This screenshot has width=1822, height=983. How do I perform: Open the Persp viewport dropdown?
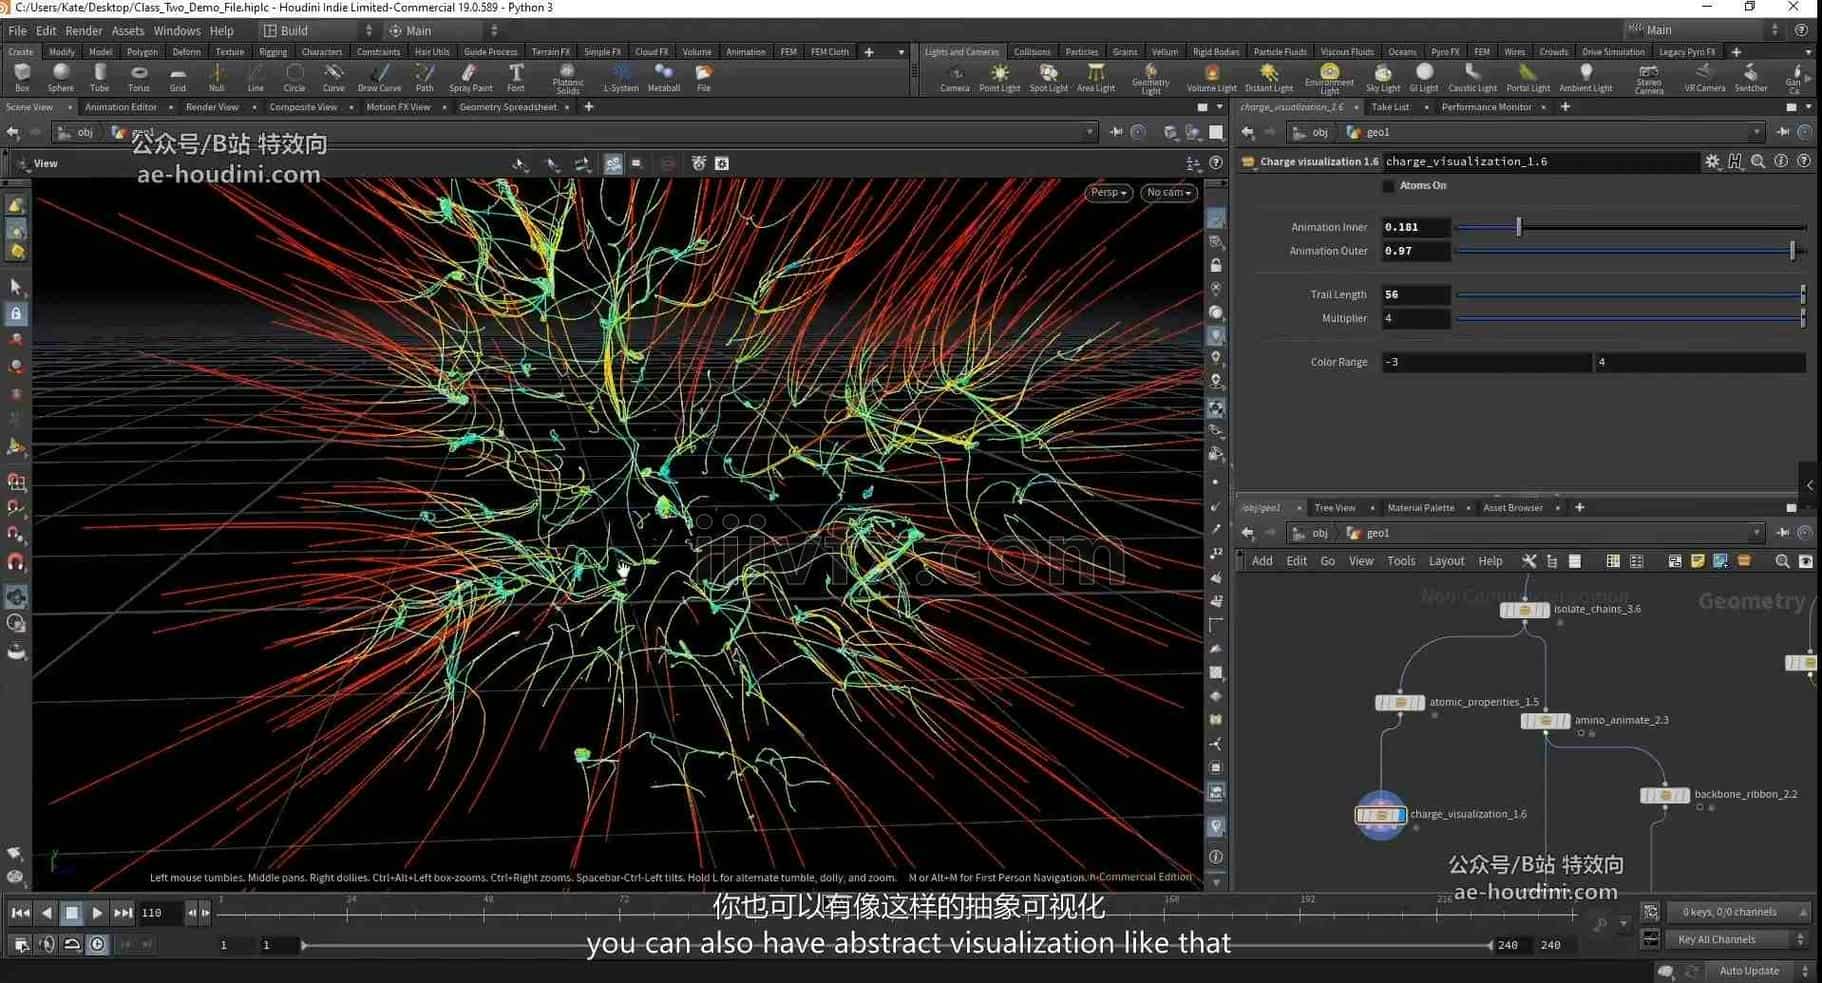point(1108,192)
